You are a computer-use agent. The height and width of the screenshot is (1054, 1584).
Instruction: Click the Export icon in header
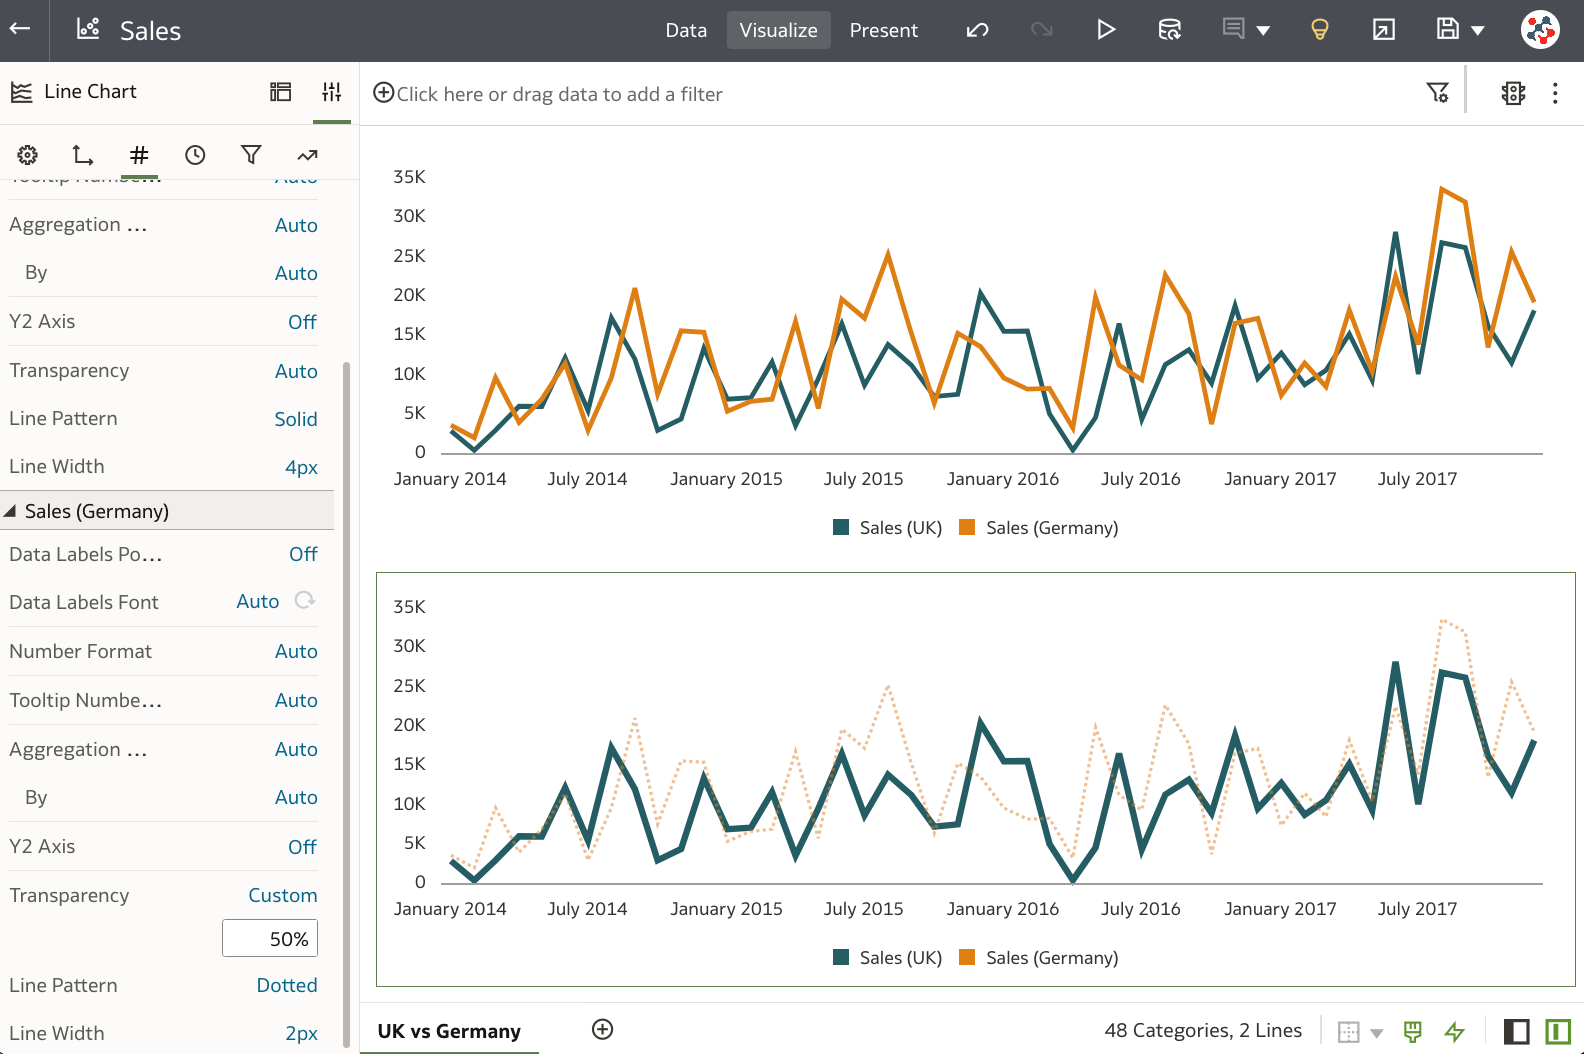(1383, 30)
